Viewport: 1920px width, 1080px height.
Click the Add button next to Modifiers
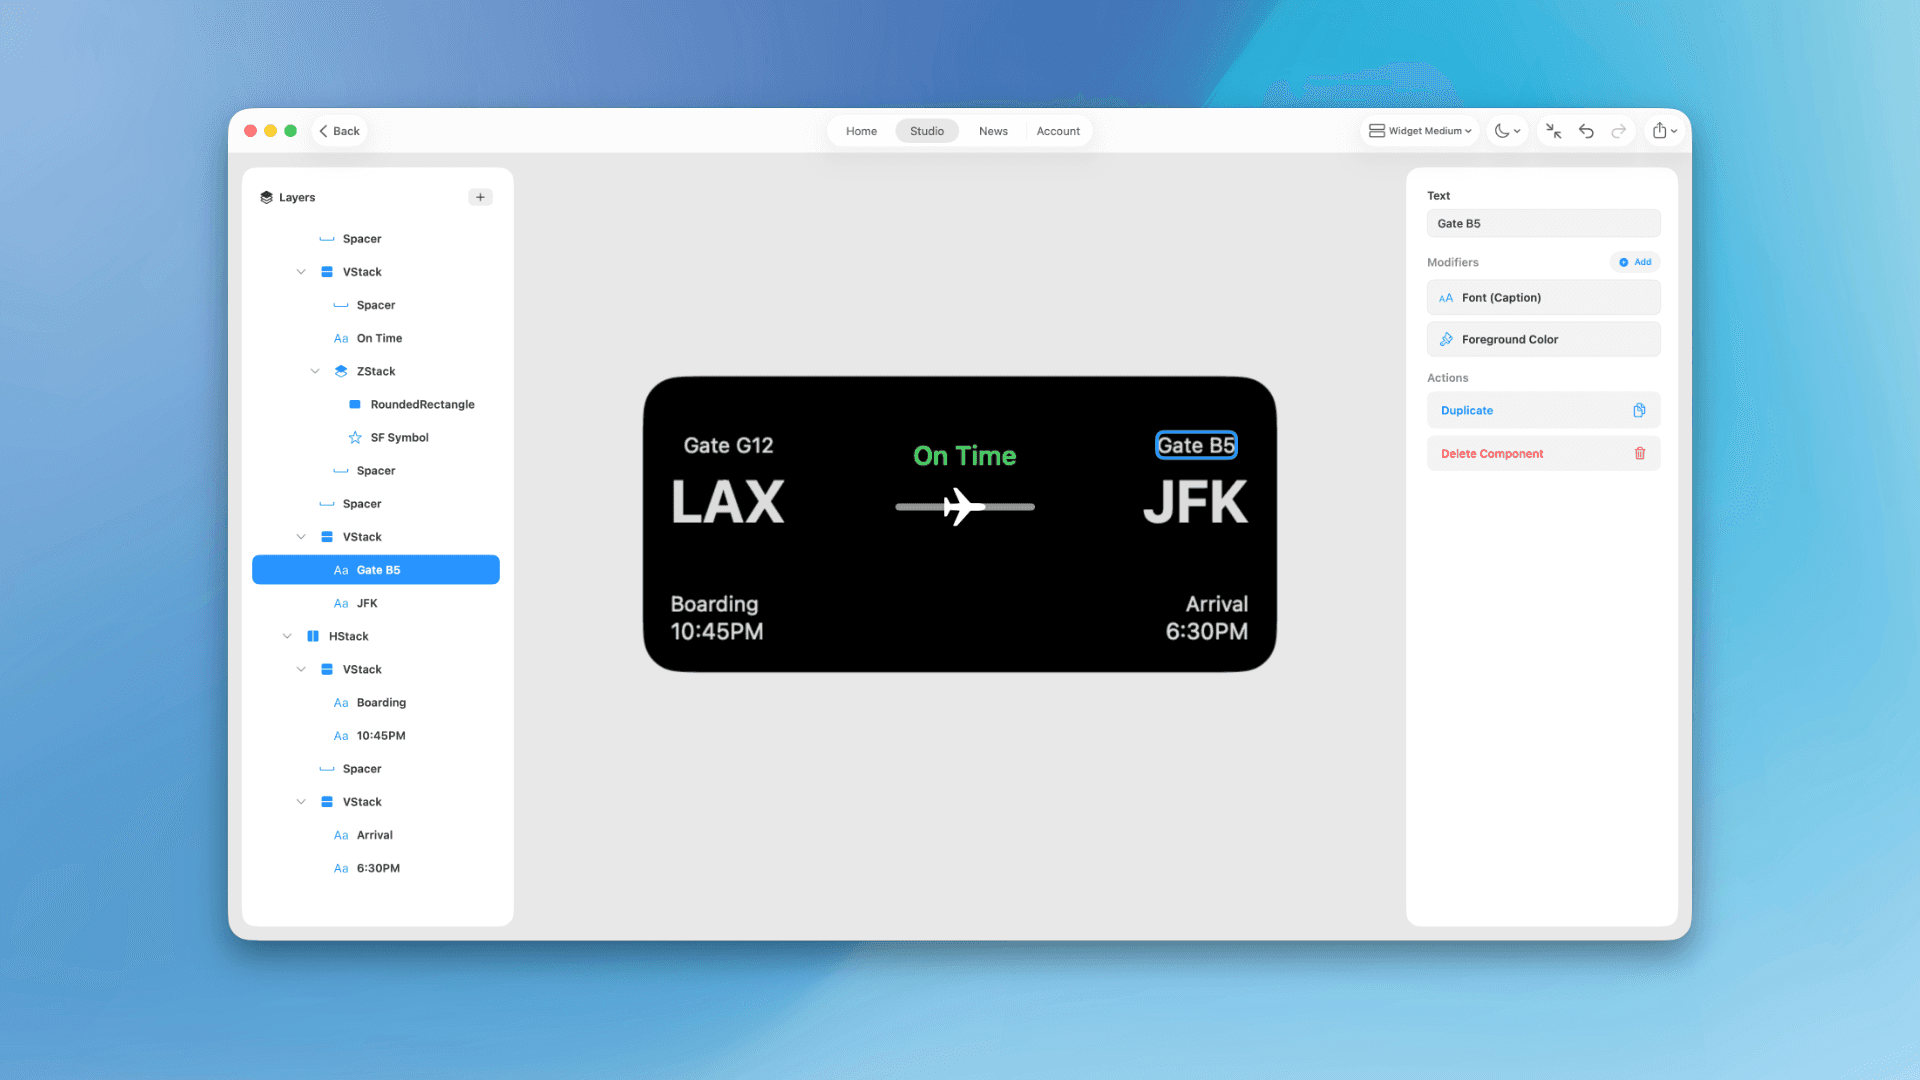1635,262
